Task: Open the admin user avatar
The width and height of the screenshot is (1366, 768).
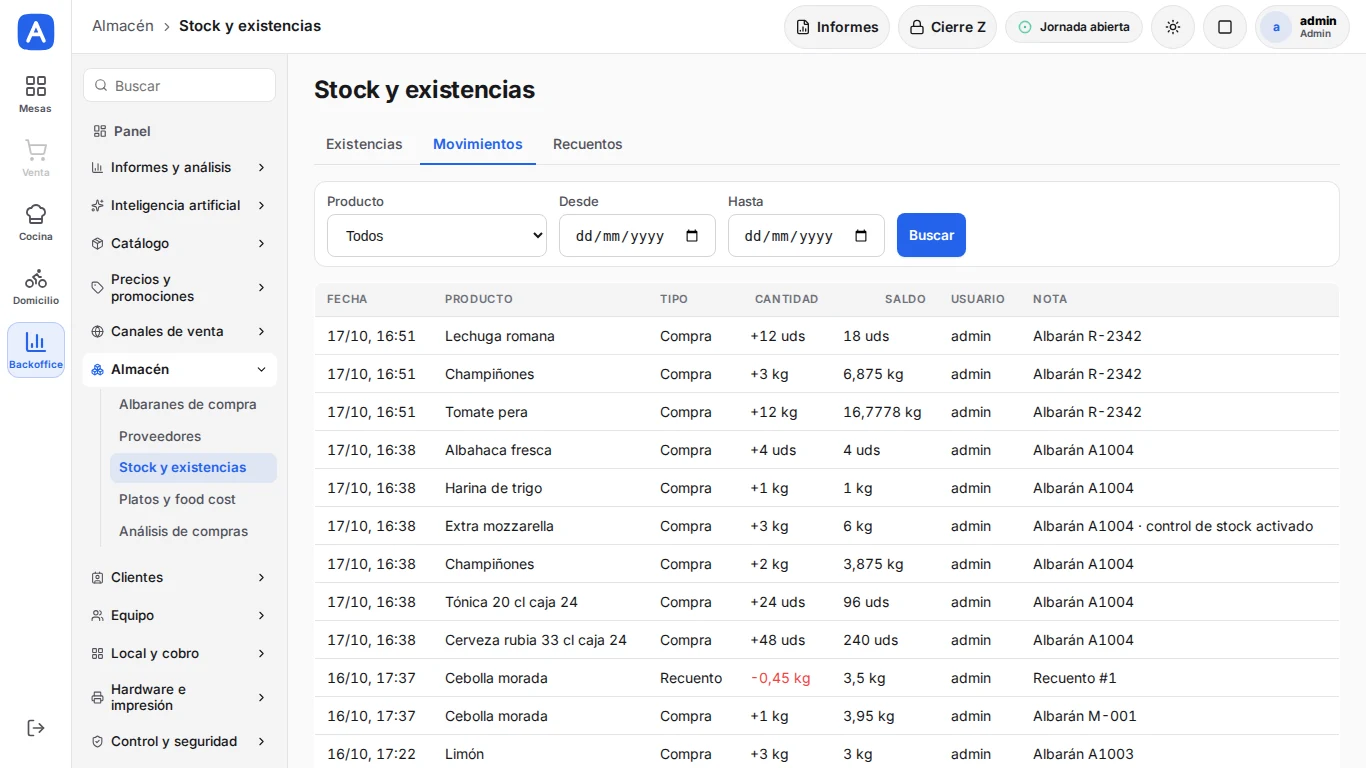Action: pyautogui.click(x=1276, y=27)
